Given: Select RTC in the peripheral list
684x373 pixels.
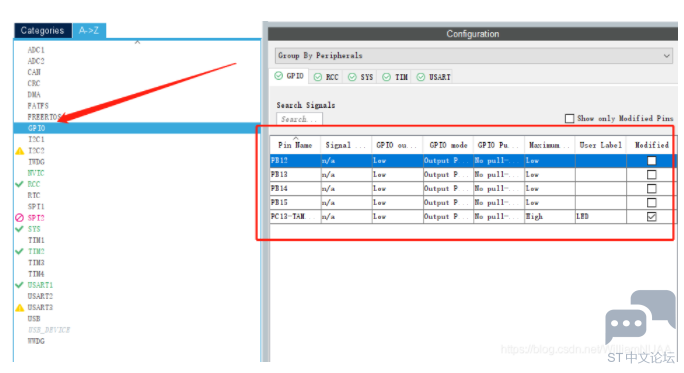Looking at the screenshot, I should (34, 195).
